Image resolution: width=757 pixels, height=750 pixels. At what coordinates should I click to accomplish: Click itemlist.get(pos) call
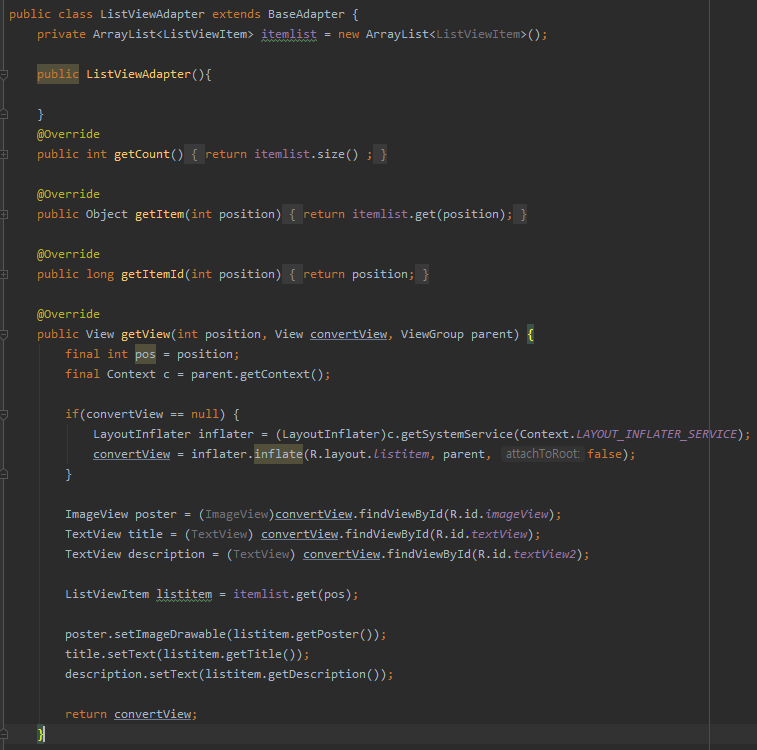pos(292,594)
